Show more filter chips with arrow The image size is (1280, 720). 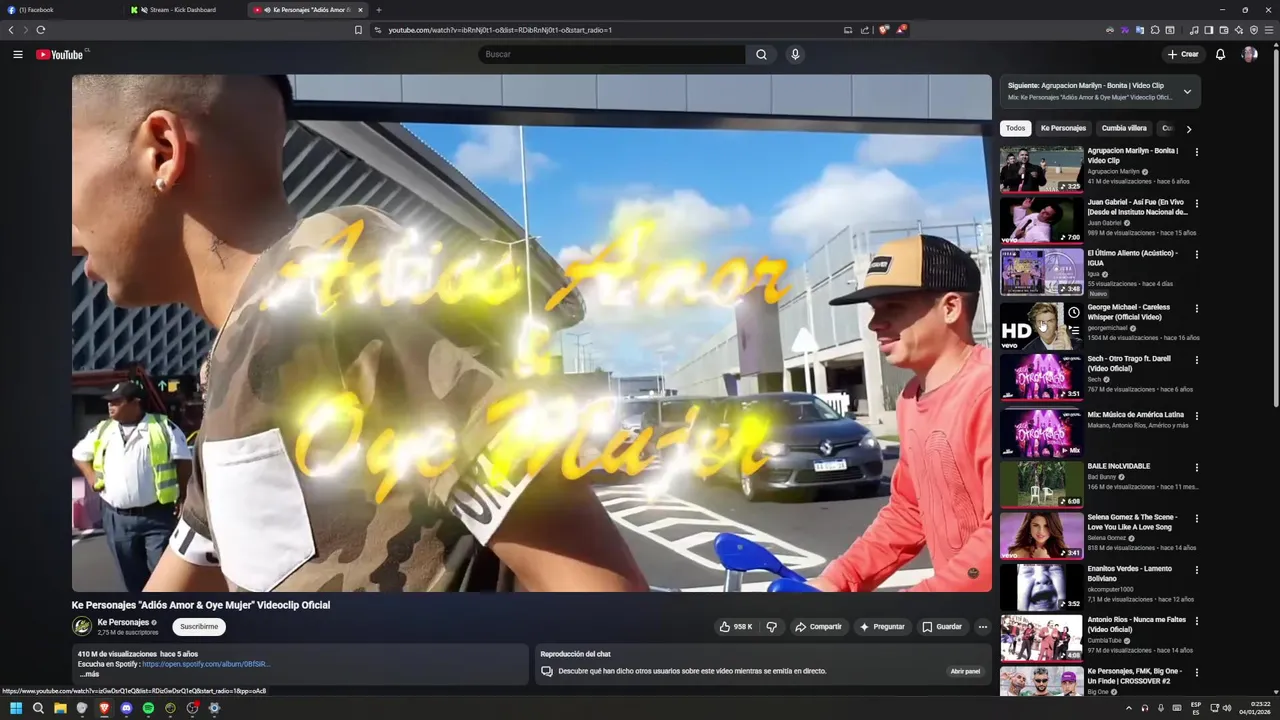[1188, 129]
